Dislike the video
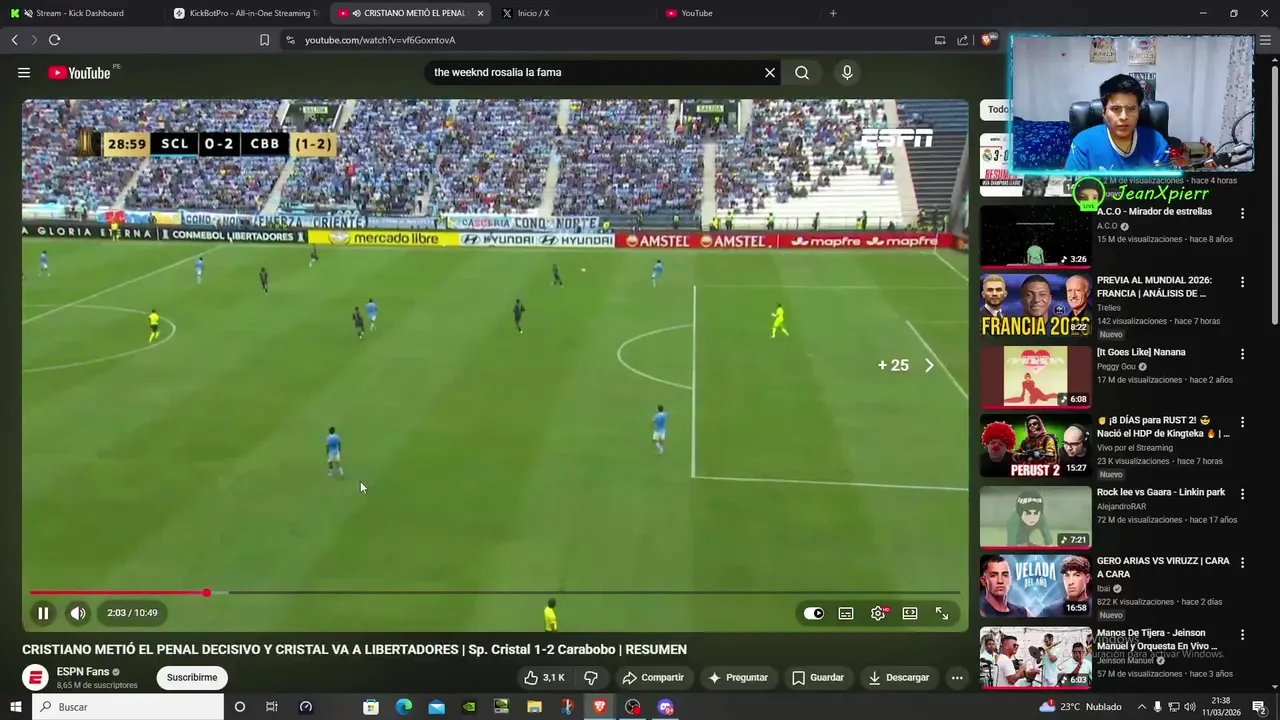1280x720 pixels. (x=590, y=677)
